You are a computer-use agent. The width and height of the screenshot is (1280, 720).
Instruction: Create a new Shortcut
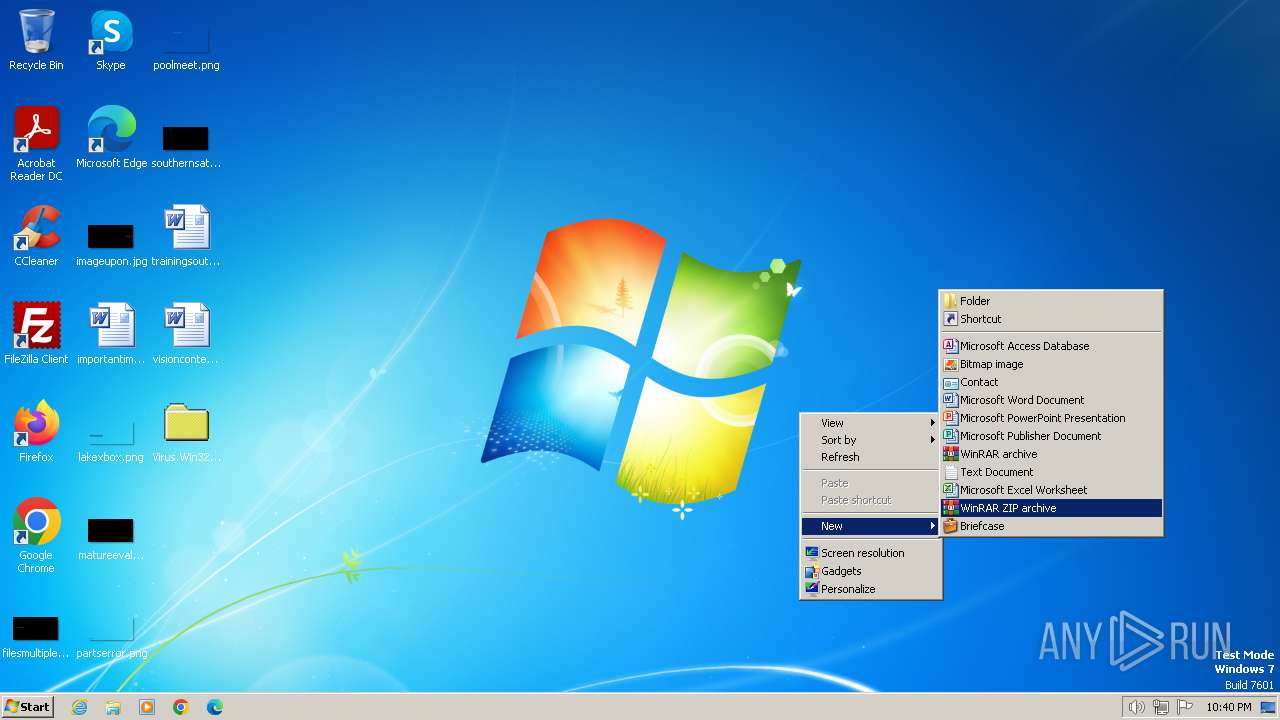[x=1051, y=319]
